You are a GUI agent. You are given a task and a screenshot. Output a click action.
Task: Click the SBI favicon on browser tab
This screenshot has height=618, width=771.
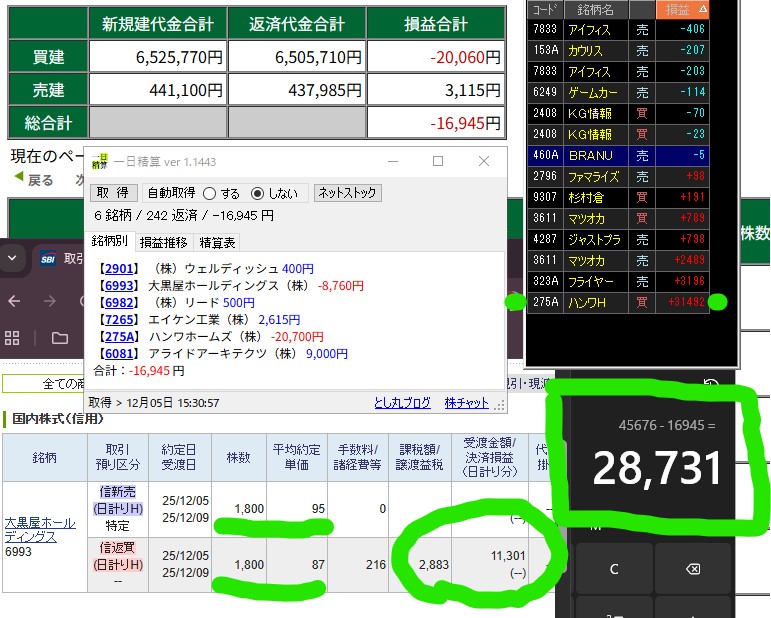45,258
